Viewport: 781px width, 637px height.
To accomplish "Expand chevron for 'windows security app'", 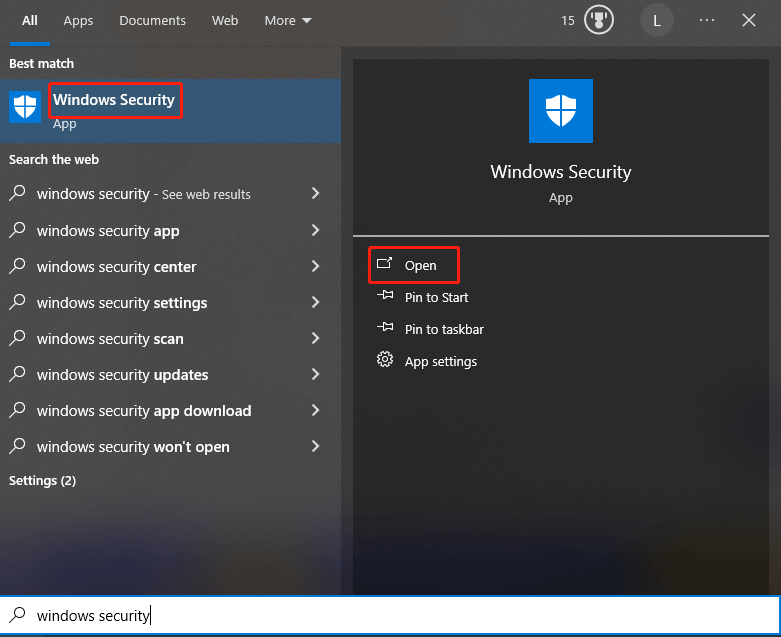I will pos(315,230).
